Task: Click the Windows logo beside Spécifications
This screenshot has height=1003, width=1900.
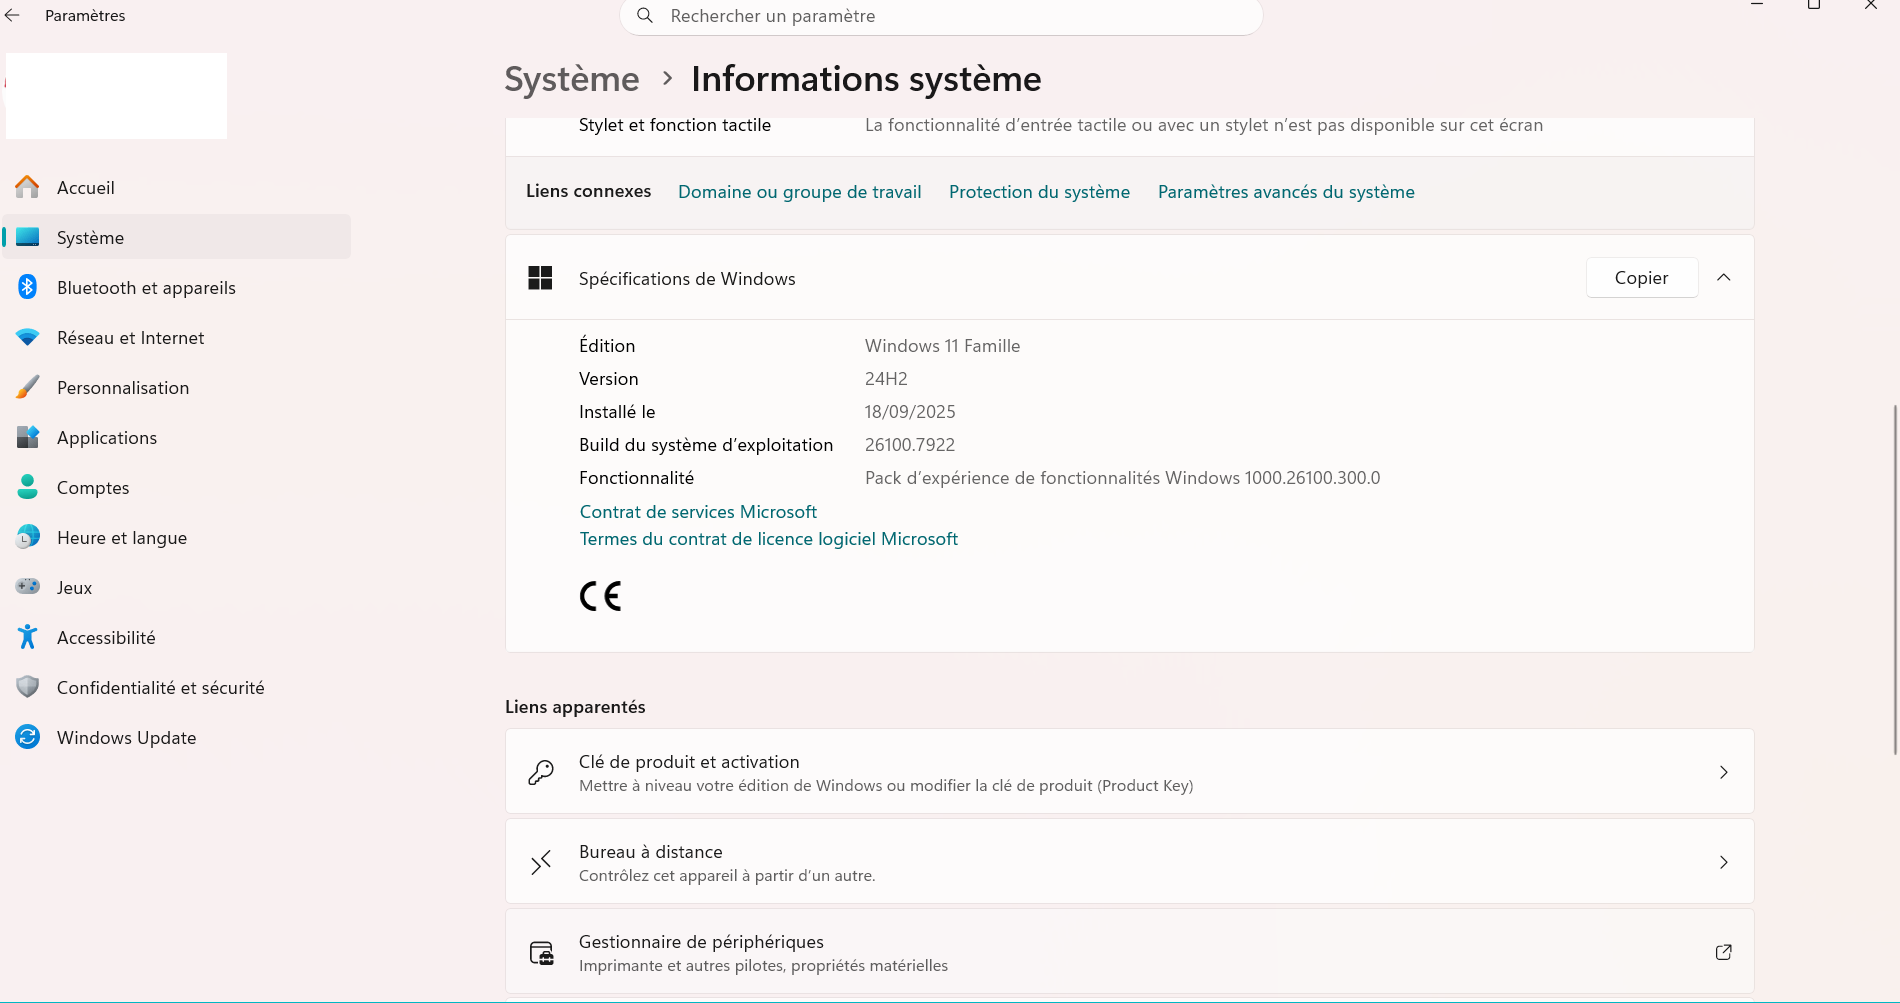Action: click(x=540, y=278)
